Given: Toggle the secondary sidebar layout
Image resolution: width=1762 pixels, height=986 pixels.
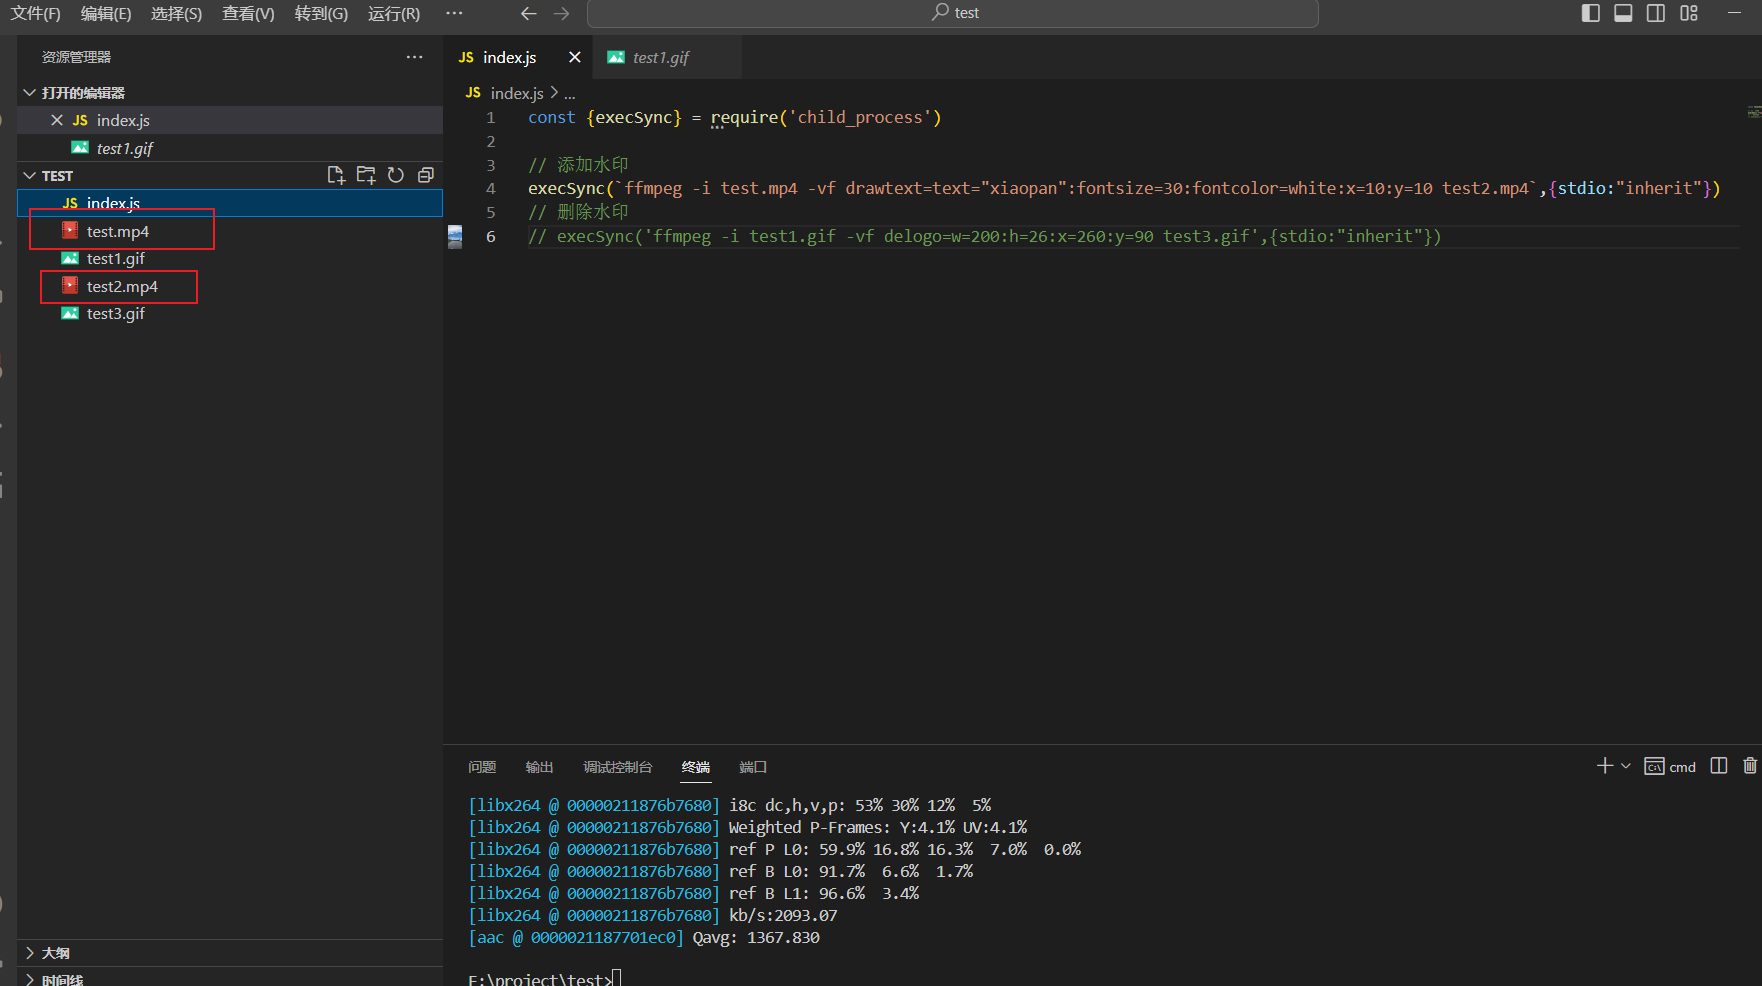Looking at the screenshot, I should pos(1656,13).
